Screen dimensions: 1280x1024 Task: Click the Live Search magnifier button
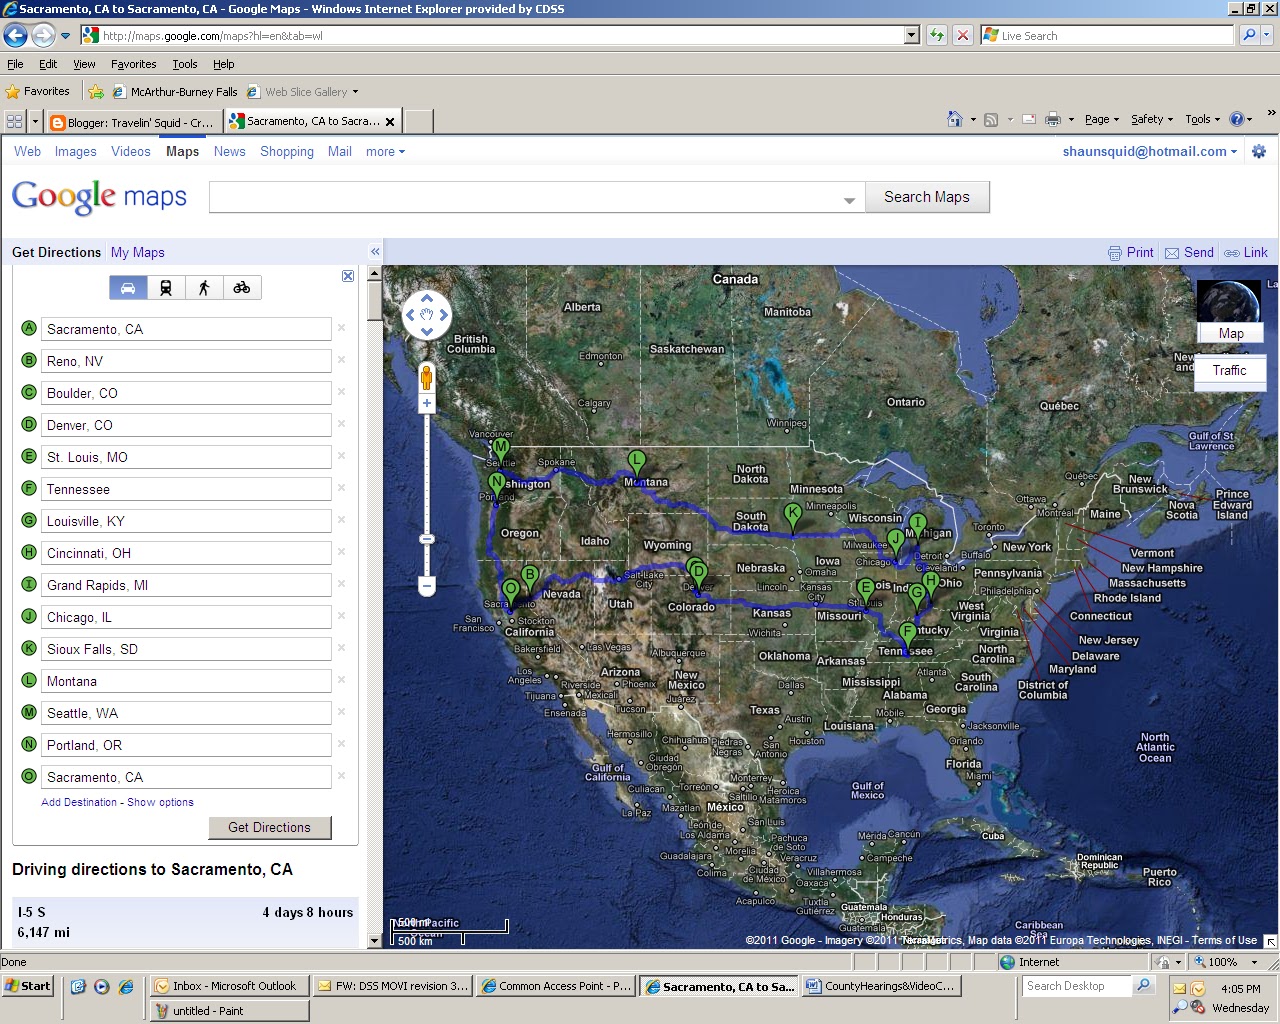(x=1249, y=36)
